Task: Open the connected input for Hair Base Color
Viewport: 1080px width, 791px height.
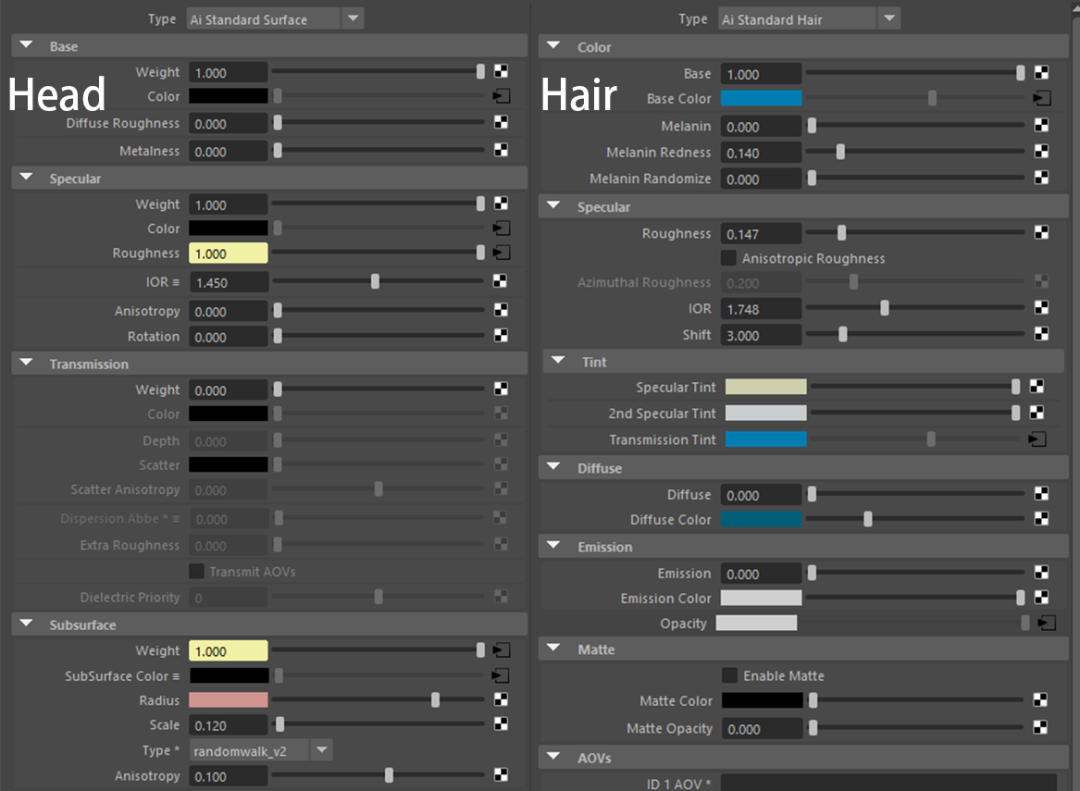Action: 1042,99
